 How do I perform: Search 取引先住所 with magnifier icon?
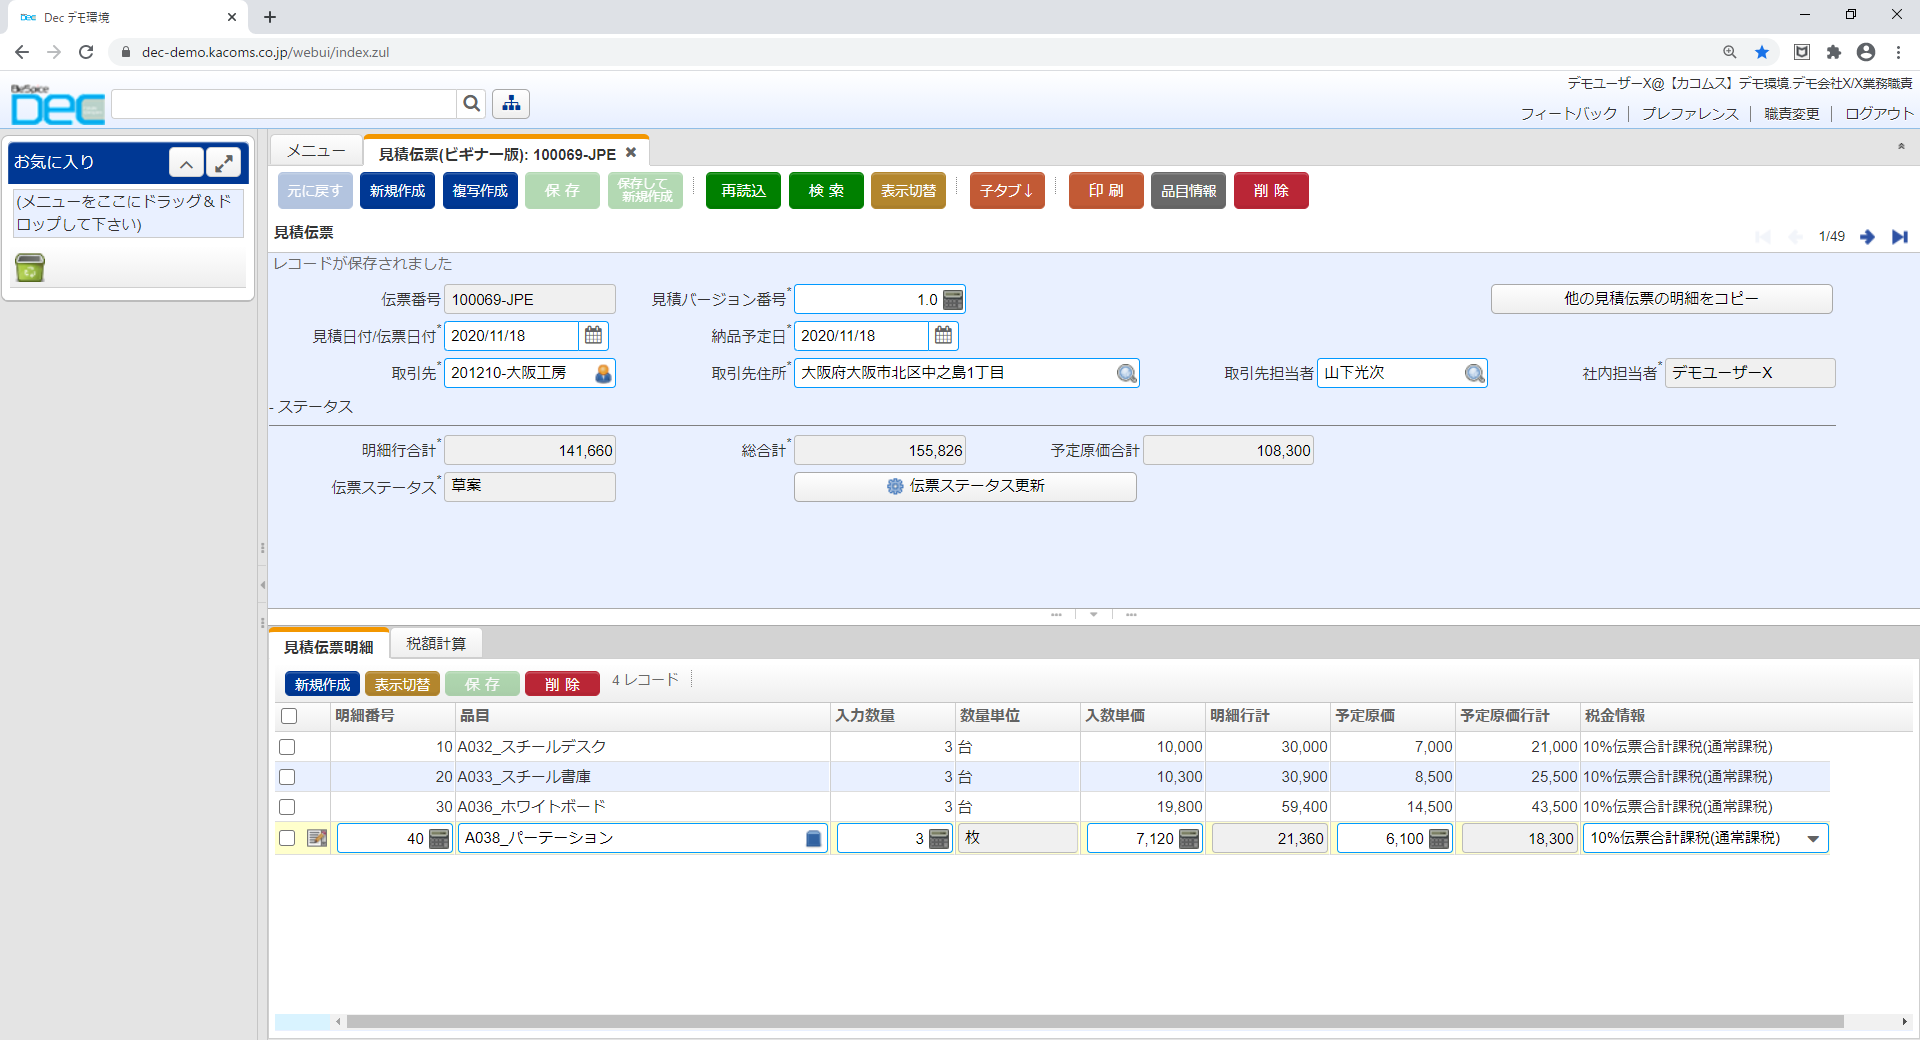coord(1127,373)
